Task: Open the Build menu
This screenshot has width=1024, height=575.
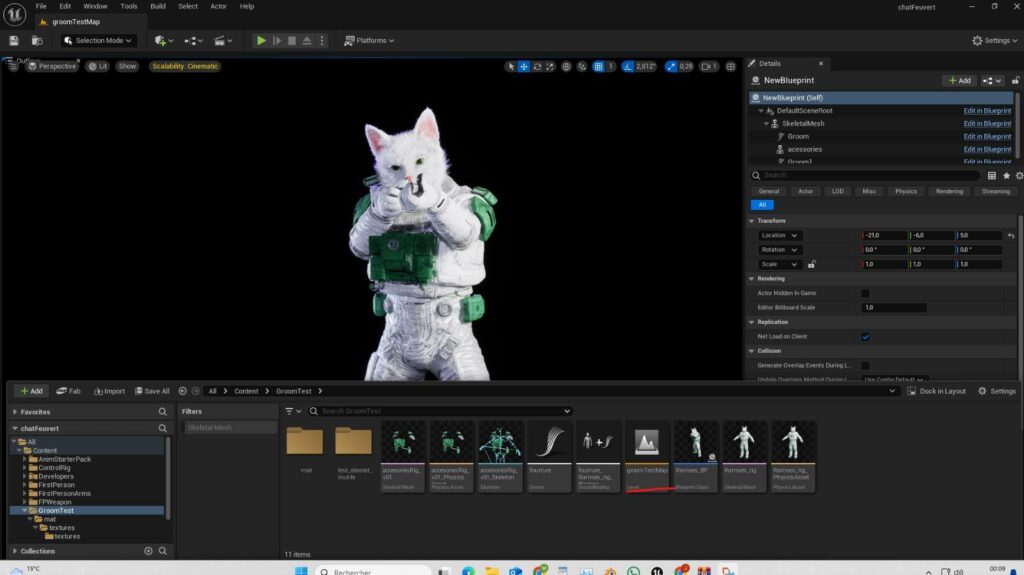Action: [158, 6]
